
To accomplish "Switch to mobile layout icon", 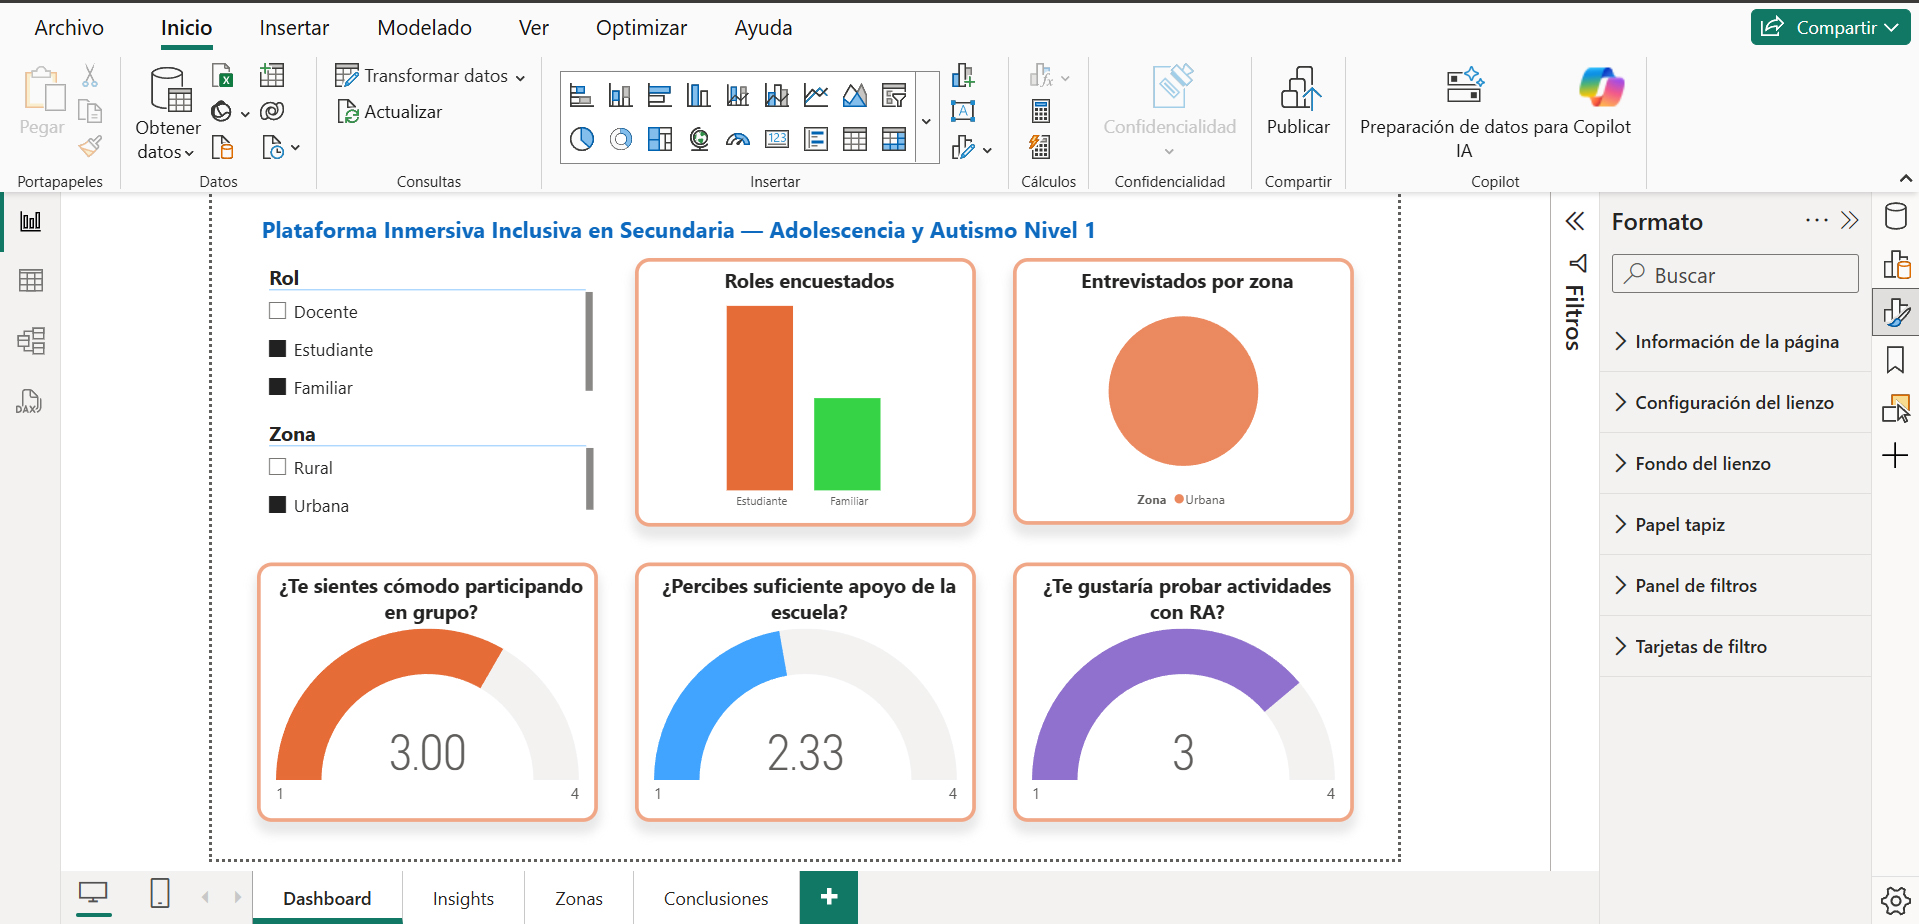I will (160, 893).
